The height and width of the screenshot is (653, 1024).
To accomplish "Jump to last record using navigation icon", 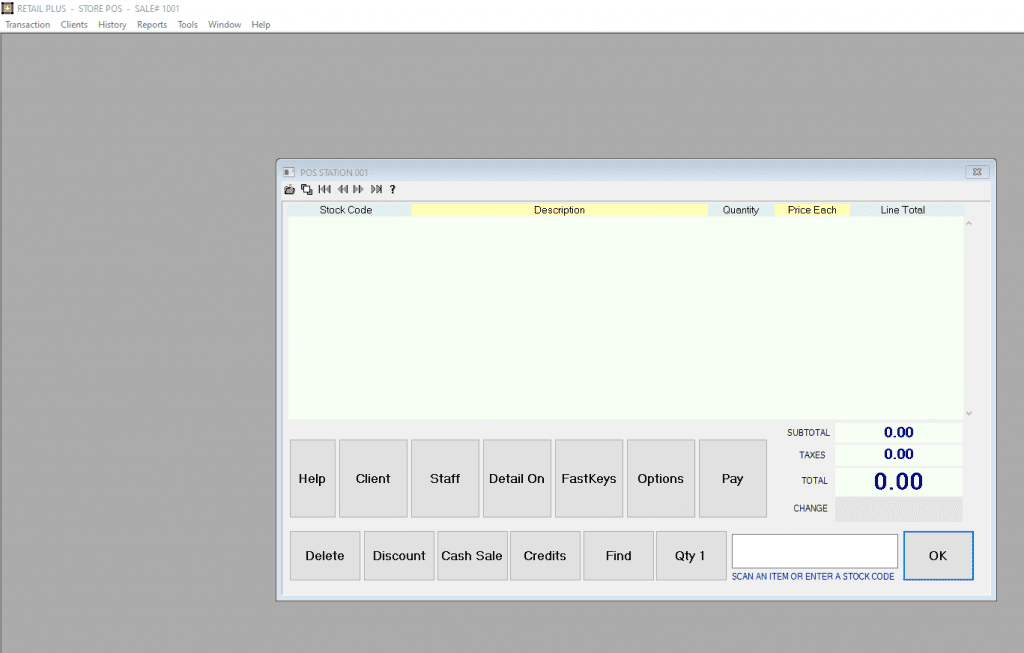I will pos(377,189).
